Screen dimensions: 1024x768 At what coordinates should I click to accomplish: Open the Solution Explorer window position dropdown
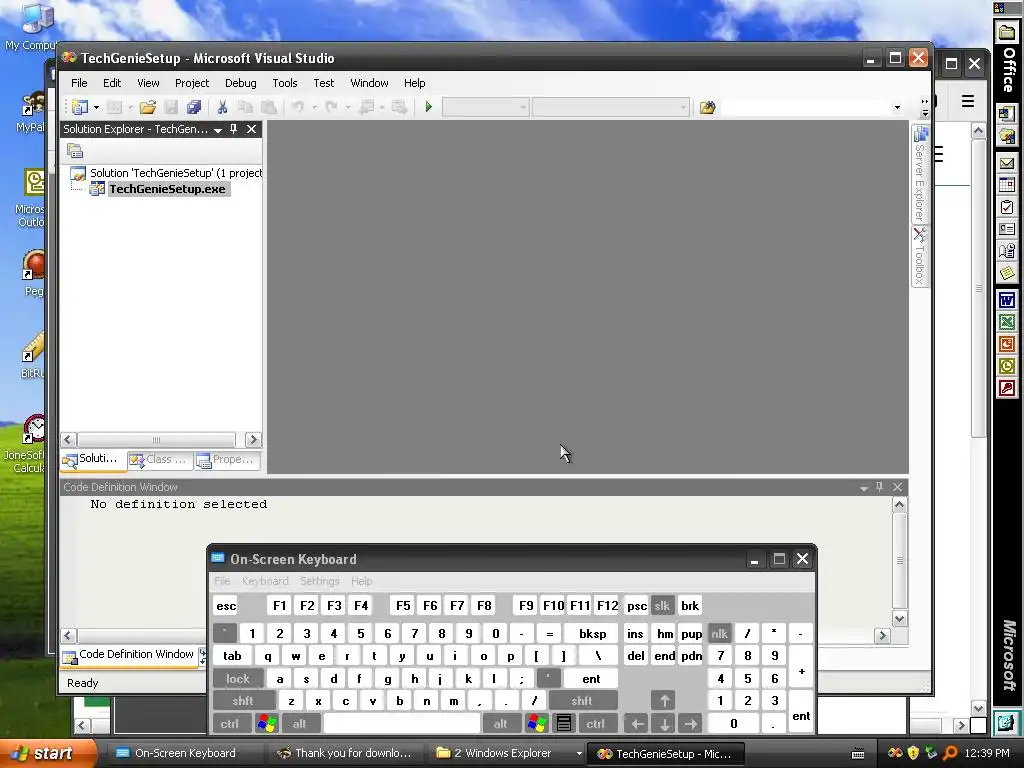pos(218,129)
